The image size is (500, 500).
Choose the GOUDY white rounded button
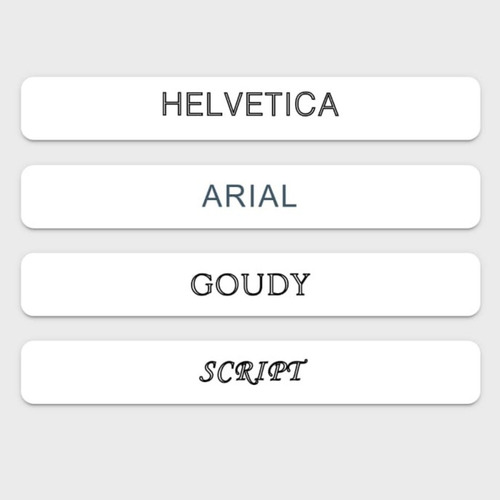click(250, 284)
